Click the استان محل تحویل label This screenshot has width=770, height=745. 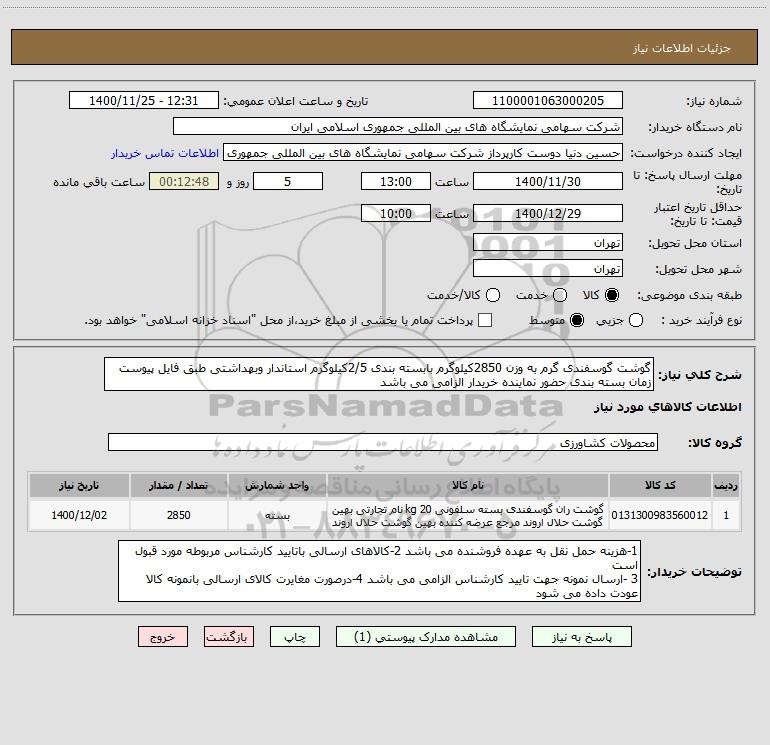[695, 243]
